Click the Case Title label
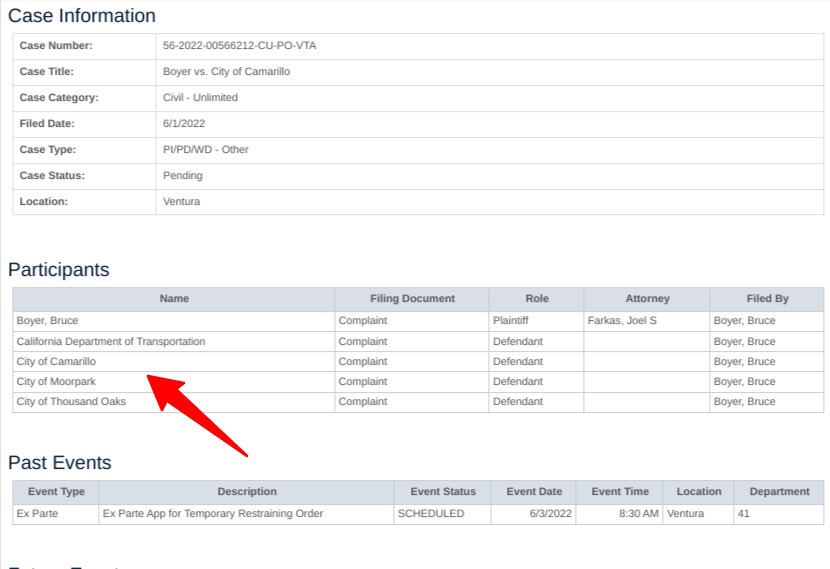The height and width of the screenshot is (569, 830). click(47, 71)
